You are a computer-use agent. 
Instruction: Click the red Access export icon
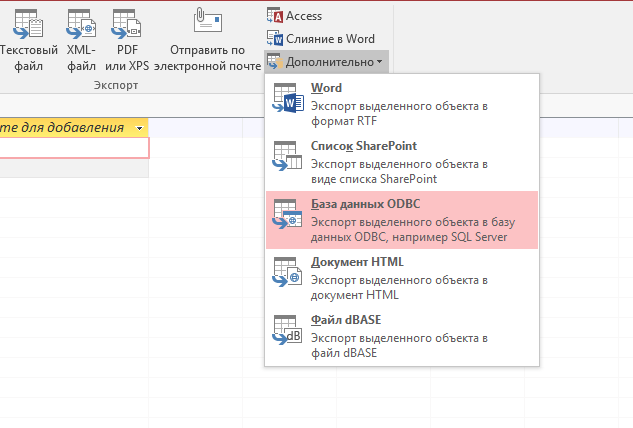[x=275, y=16]
